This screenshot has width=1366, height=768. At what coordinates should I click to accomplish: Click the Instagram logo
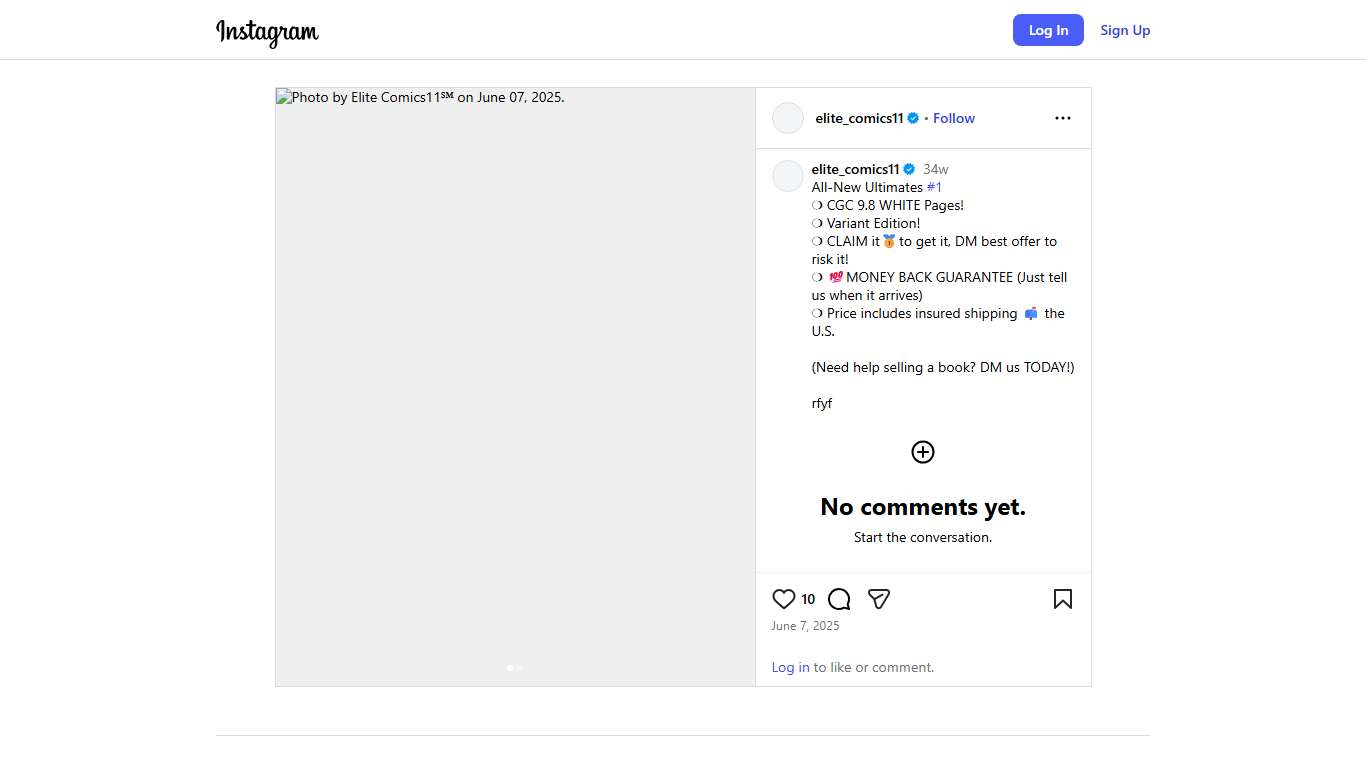[267, 32]
